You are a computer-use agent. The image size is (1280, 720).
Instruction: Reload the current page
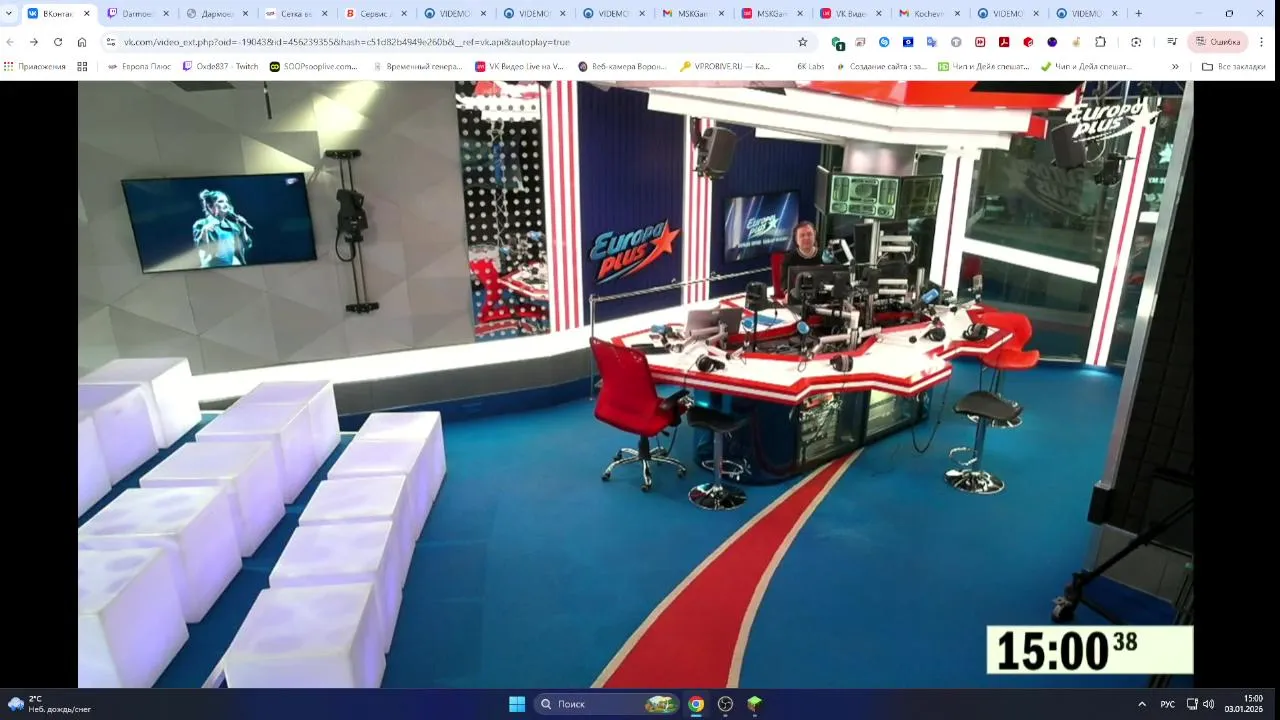(58, 42)
